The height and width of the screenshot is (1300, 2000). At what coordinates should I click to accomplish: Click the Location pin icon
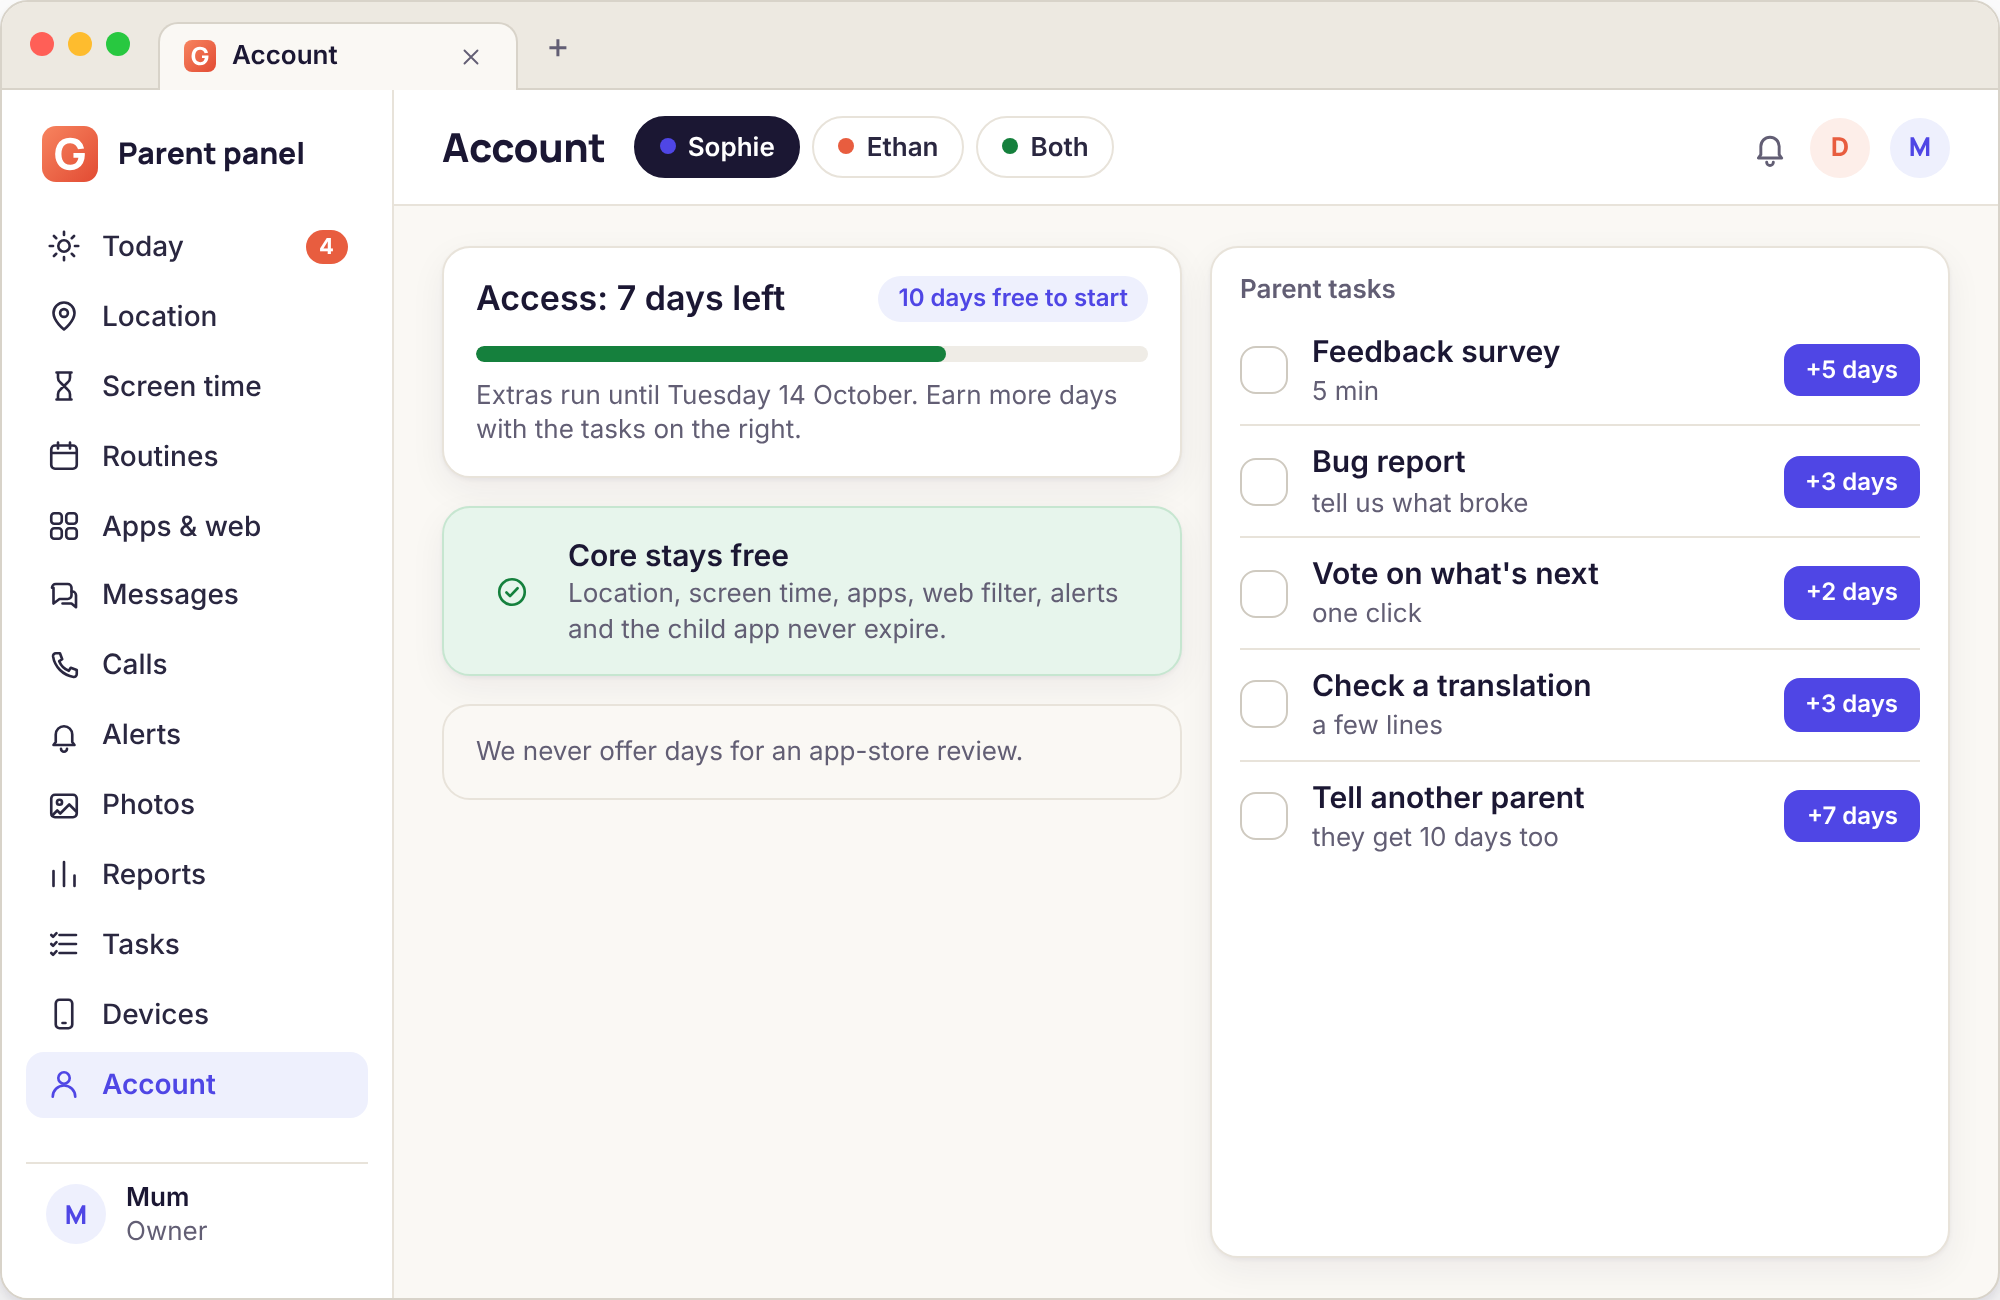coord(64,316)
